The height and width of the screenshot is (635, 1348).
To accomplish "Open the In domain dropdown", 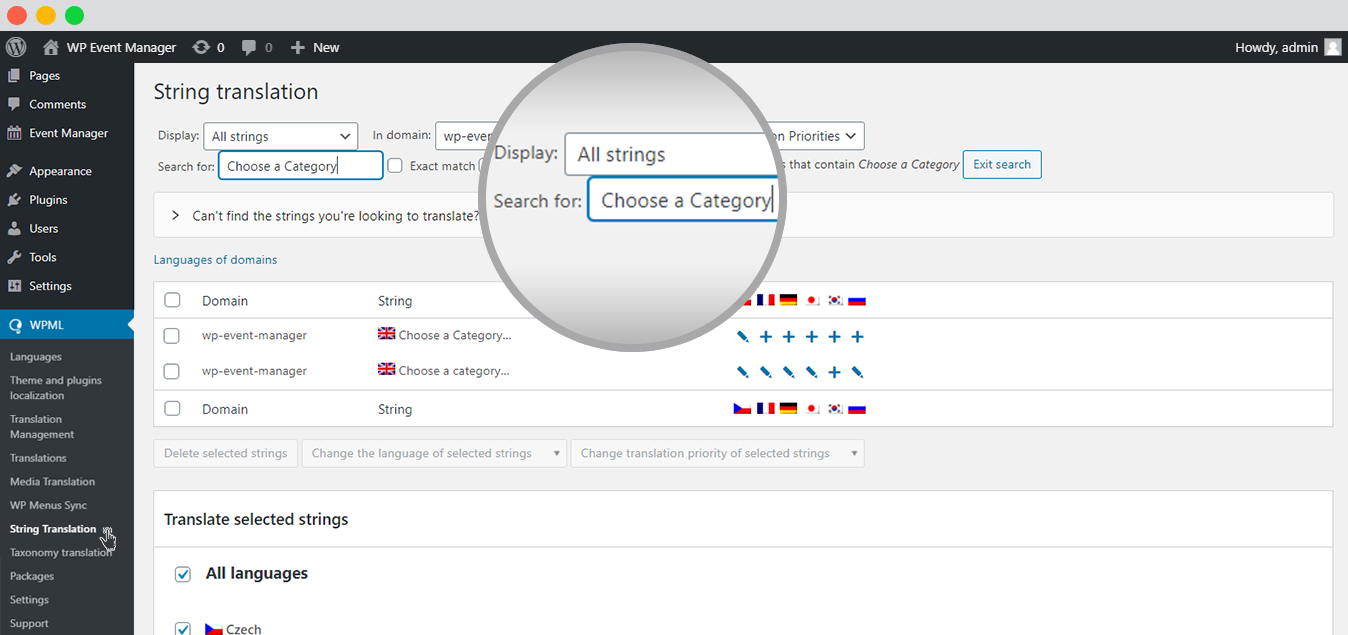I will (466, 136).
